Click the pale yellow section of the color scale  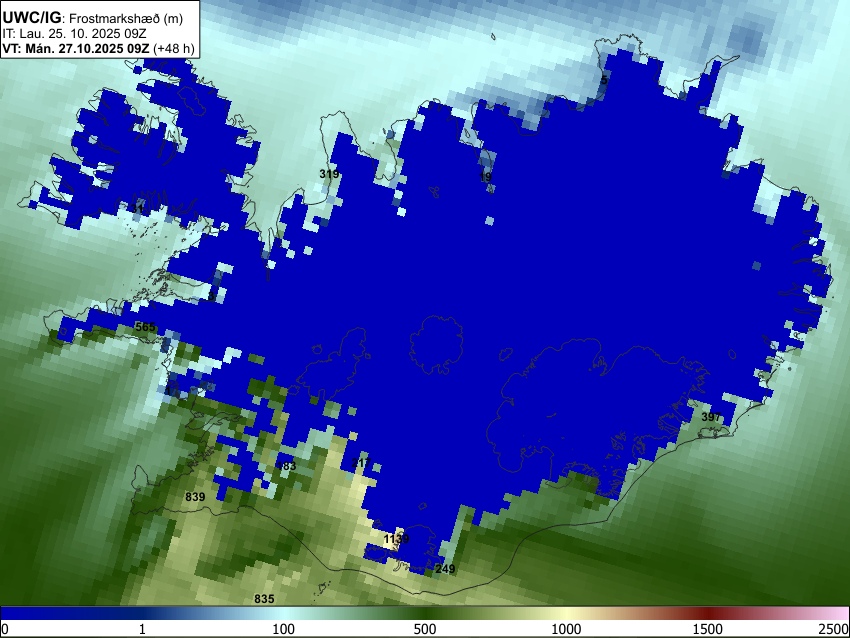coord(566,614)
